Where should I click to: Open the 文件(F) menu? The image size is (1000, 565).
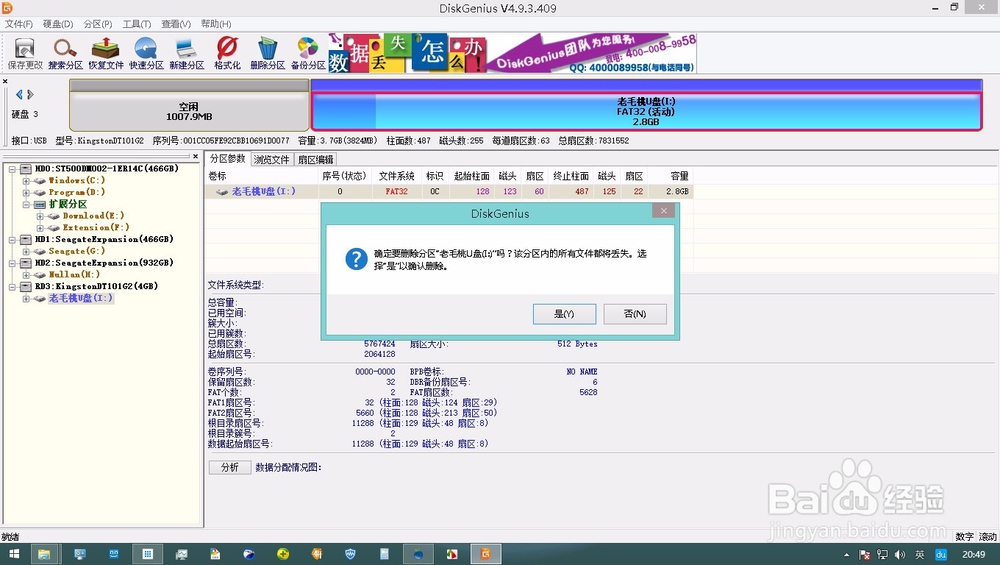18,24
